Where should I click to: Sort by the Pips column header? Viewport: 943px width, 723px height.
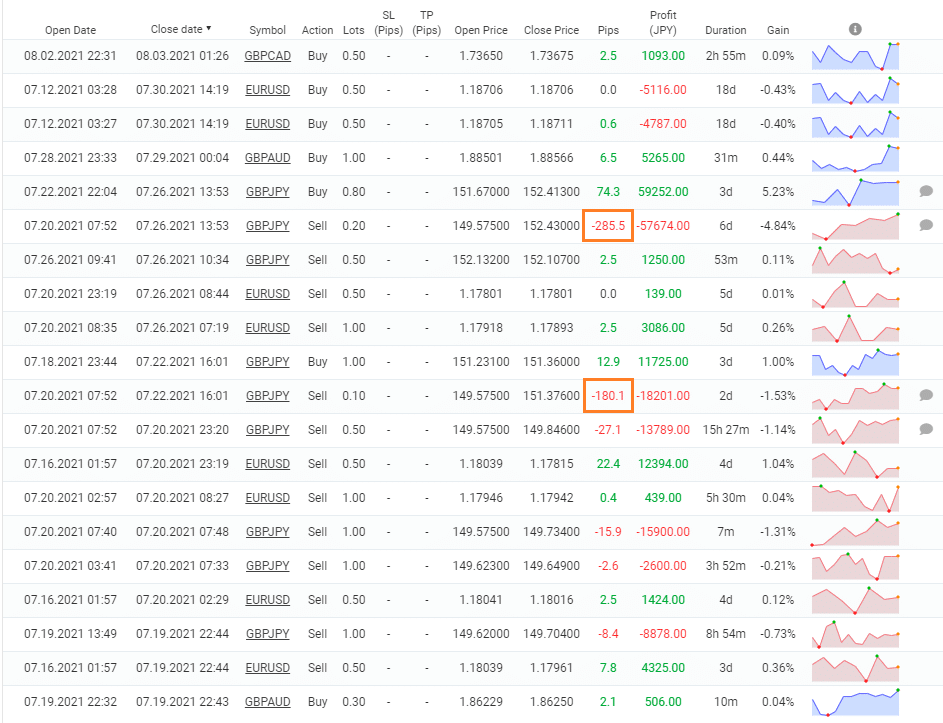pos(608,30)
